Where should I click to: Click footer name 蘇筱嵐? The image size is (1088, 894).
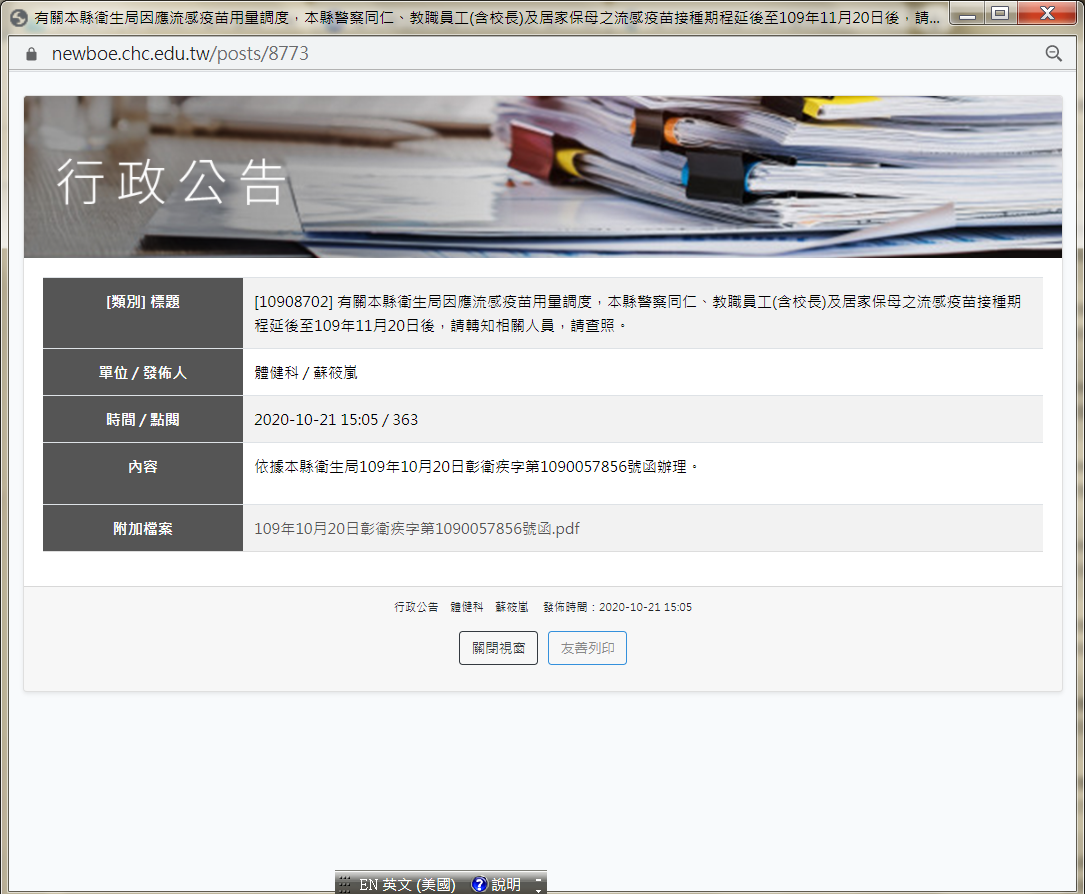512,607
